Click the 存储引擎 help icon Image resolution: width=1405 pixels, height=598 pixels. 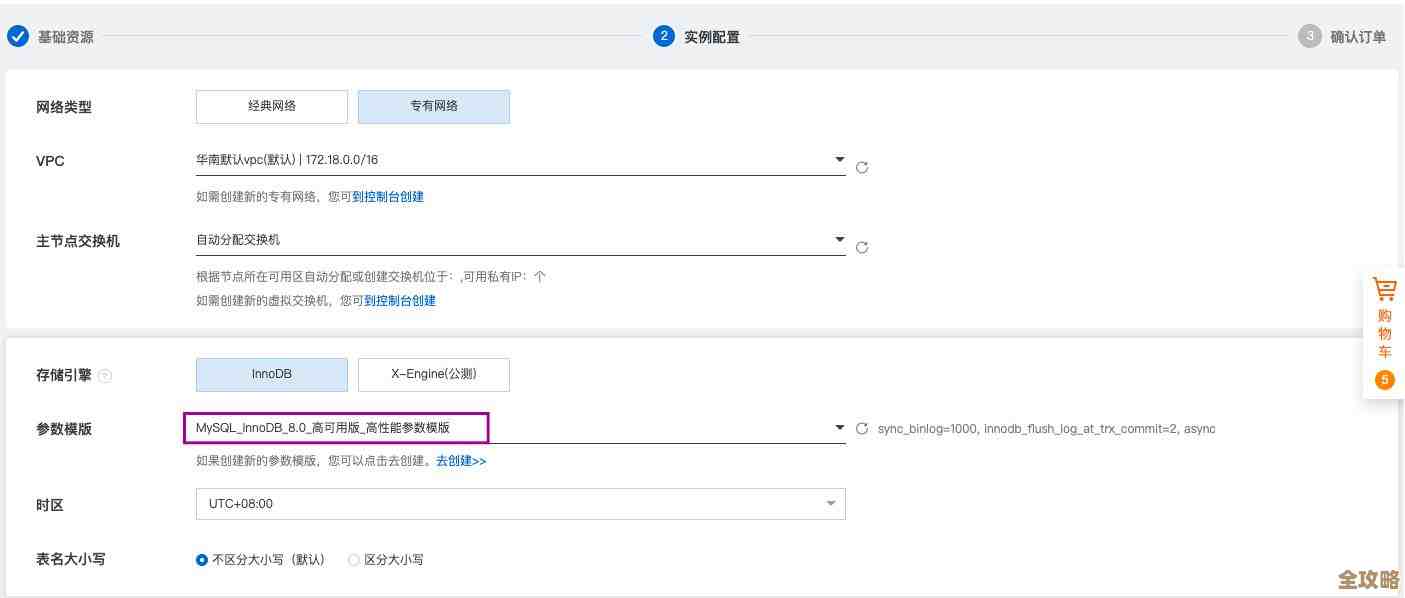click(x=106, y=375)
